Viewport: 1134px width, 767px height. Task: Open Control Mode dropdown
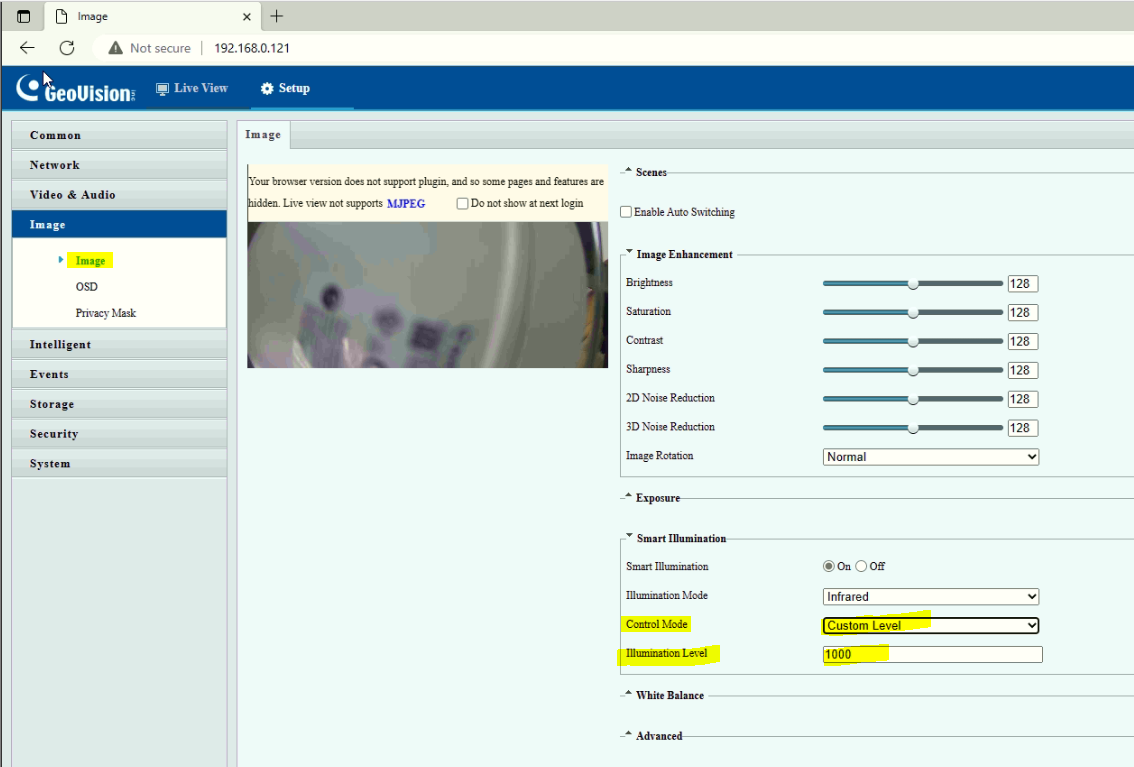(x=931, y=625)
